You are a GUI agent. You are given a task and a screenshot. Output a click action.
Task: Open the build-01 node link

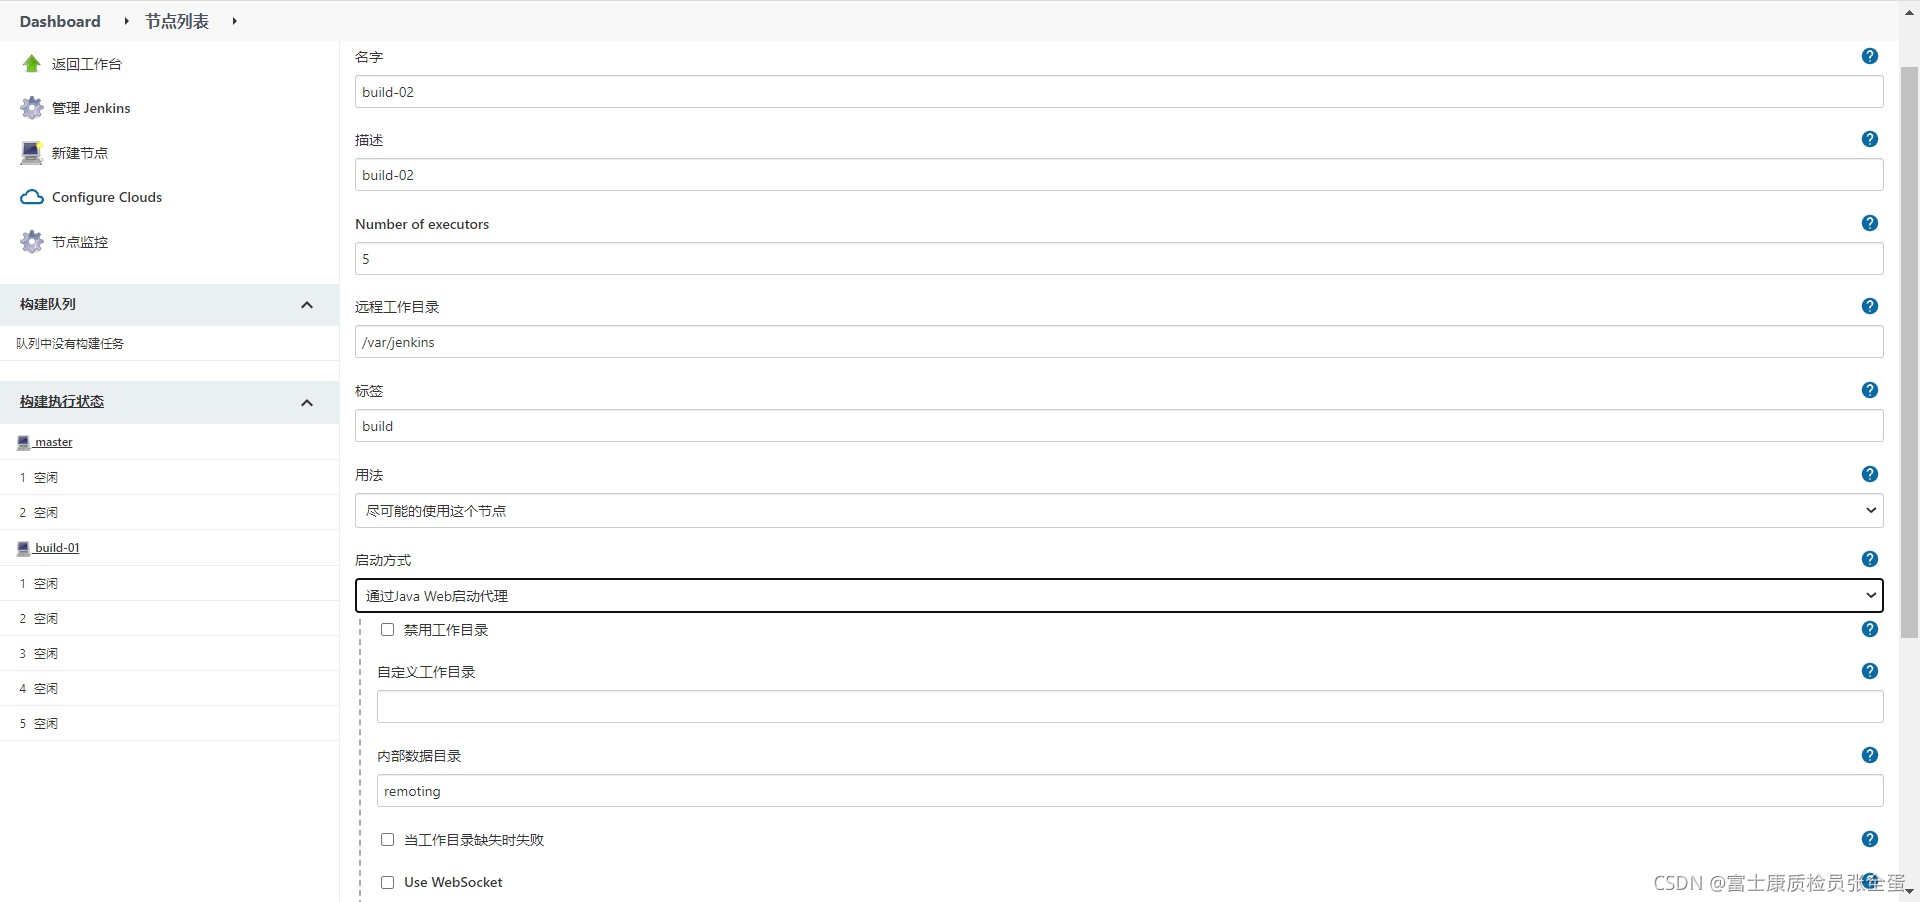click(x=57, y=548)
